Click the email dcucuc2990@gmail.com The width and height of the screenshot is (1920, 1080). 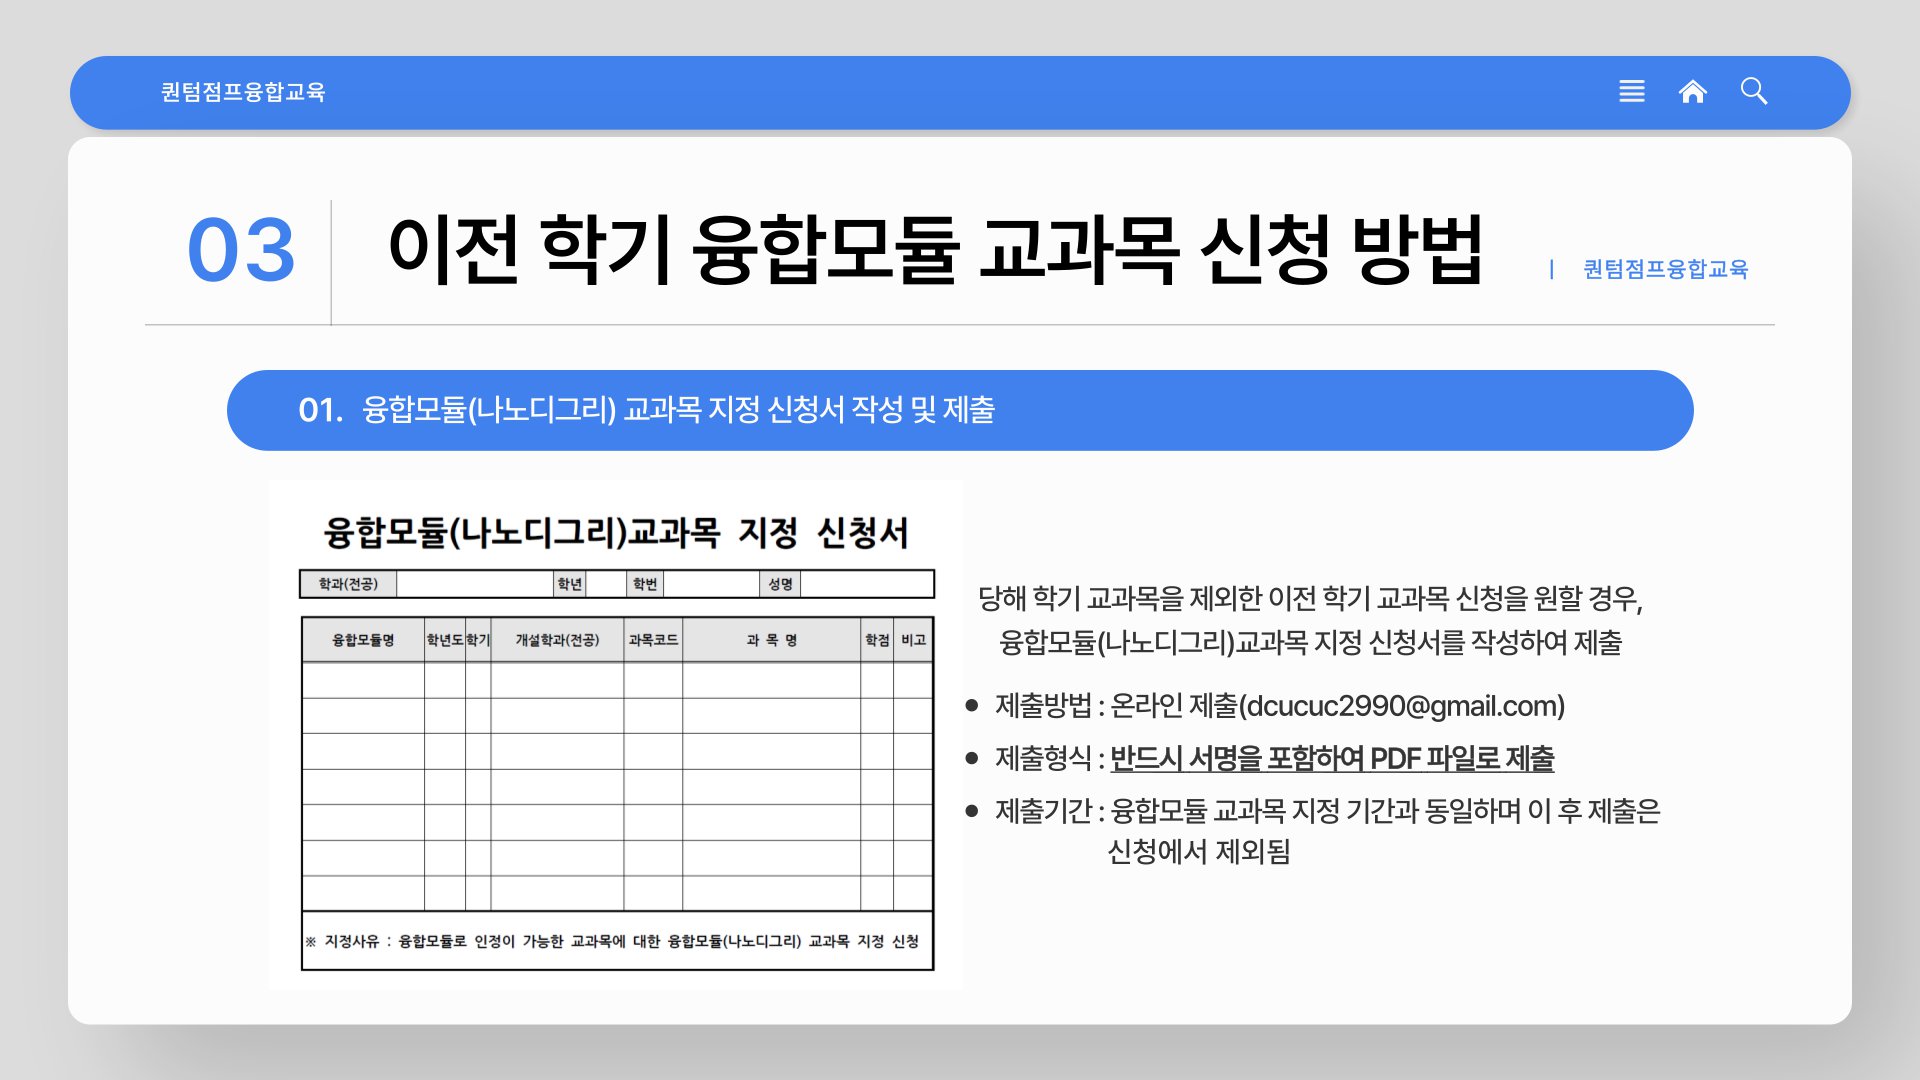(1402, 706)
